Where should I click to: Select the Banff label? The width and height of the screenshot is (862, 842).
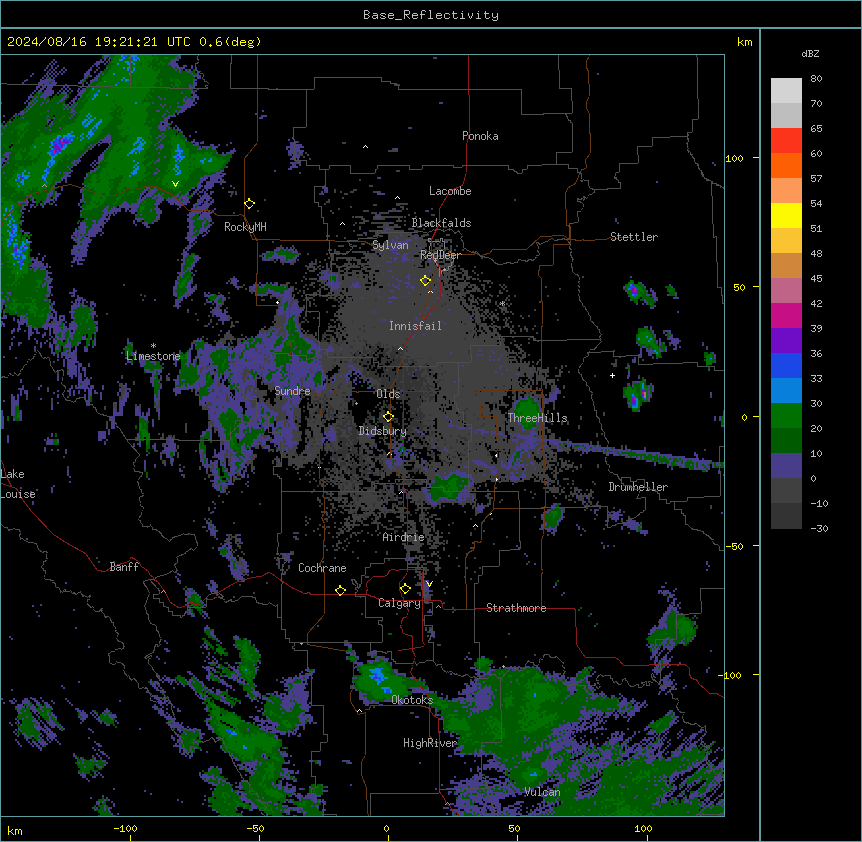[x=124, y=567]
